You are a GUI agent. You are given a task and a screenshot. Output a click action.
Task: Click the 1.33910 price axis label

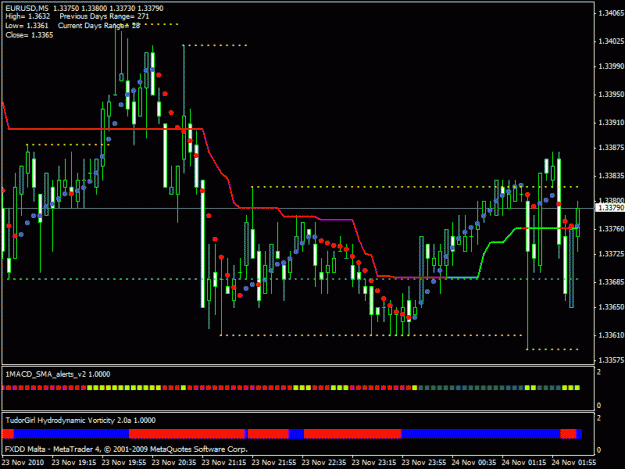pyautogui.click(x=611, y=122)
